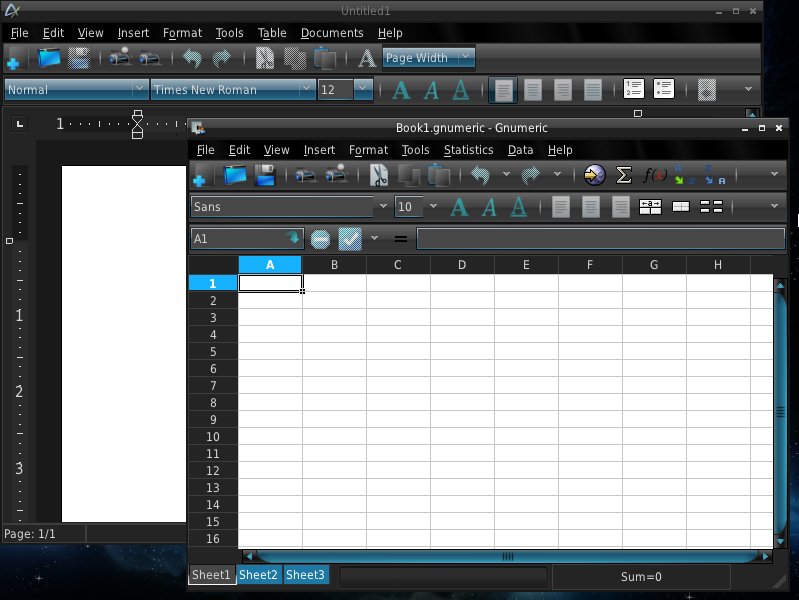The image size is (799, 600).
Task: Click the Paste clipboard icon in Gnumeric
Action: pos(439,175)
